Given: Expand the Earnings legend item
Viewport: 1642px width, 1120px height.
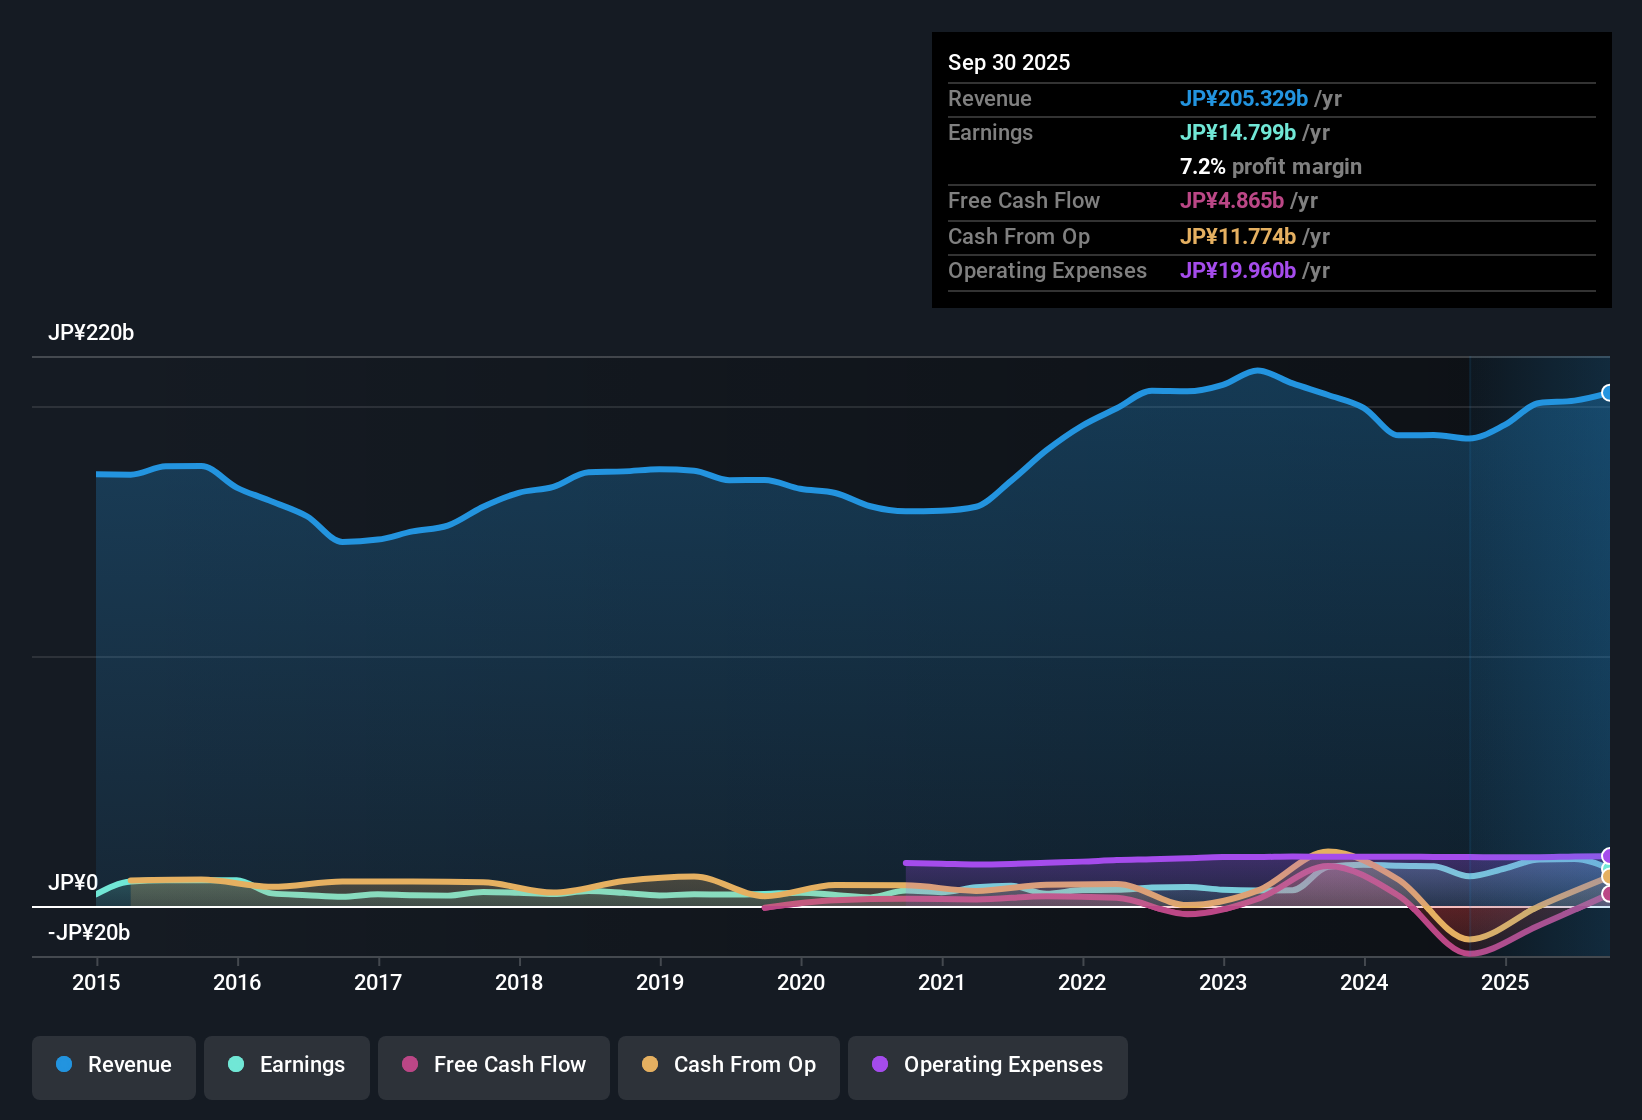Looking at the screenshot, I should click(x=286, y=1065).
